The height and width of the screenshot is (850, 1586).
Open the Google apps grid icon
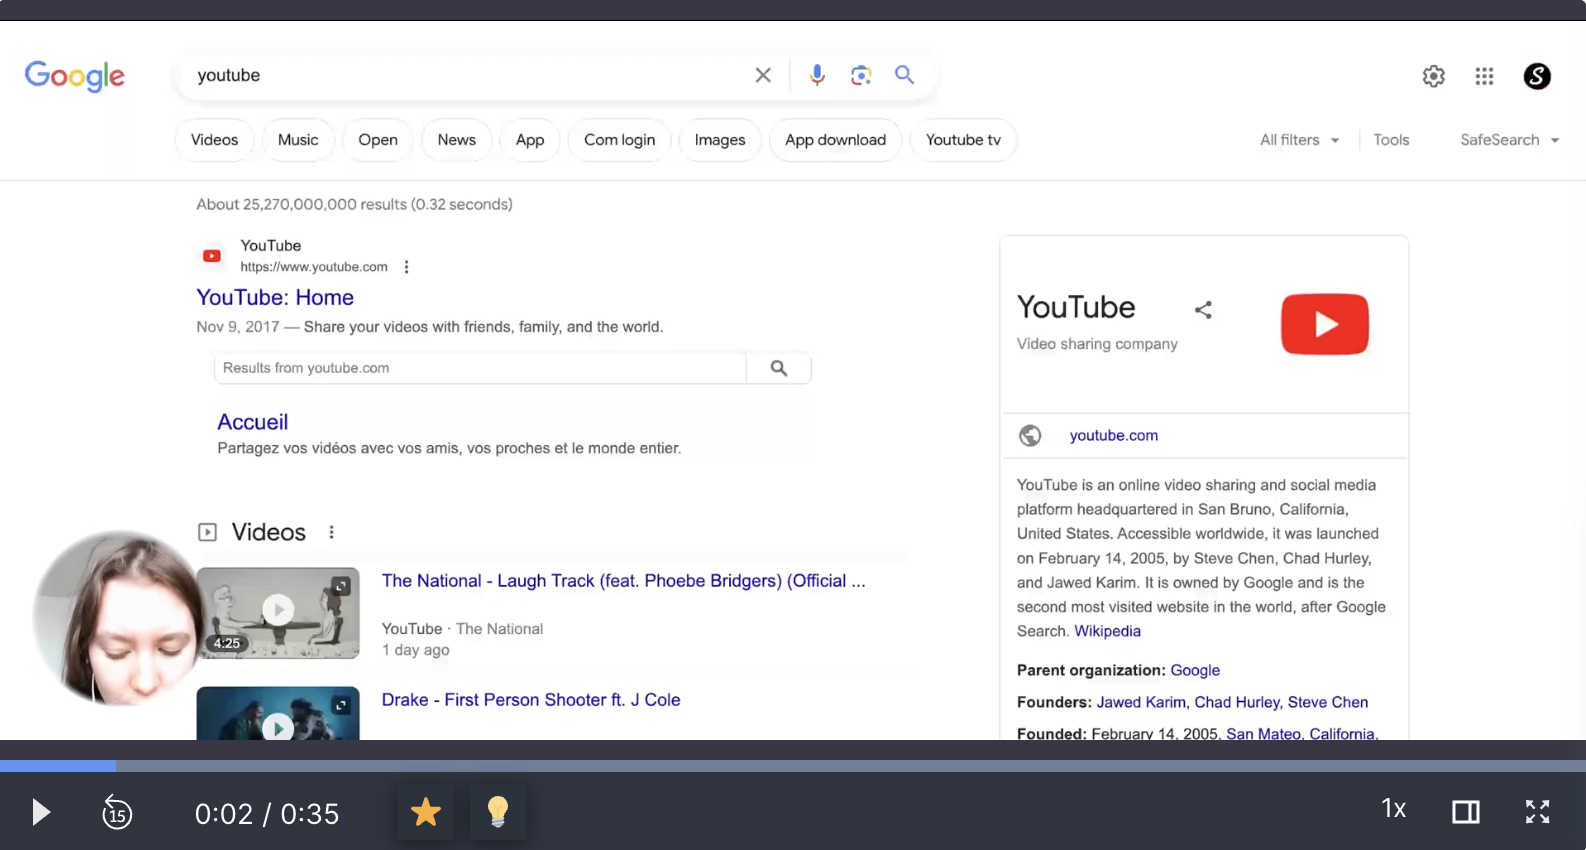(x=1484, y=76)
